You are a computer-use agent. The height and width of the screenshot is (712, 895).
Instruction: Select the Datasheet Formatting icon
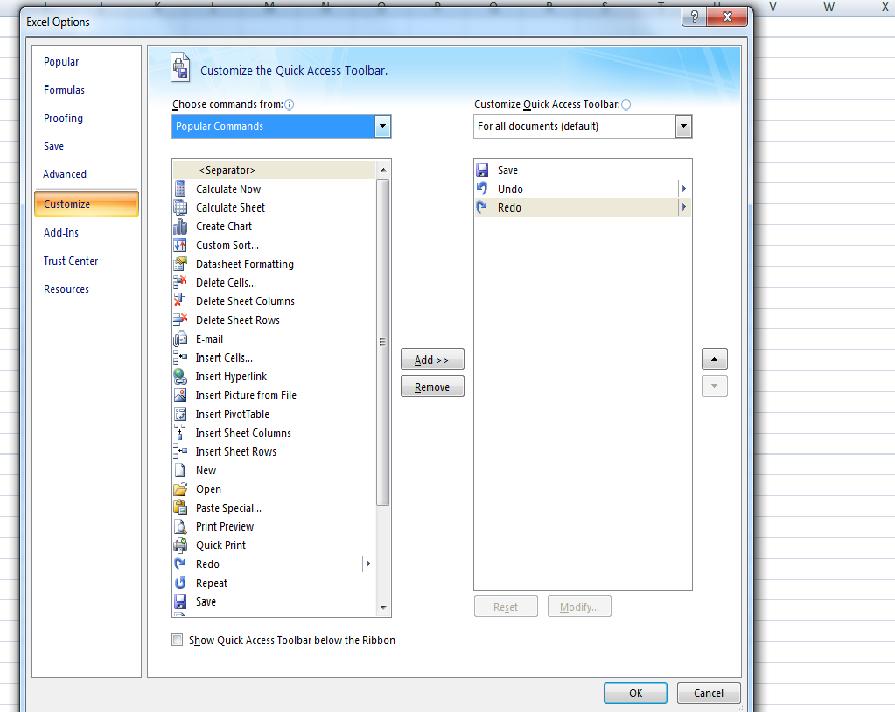pyautogui.click(x=180, y=264)
